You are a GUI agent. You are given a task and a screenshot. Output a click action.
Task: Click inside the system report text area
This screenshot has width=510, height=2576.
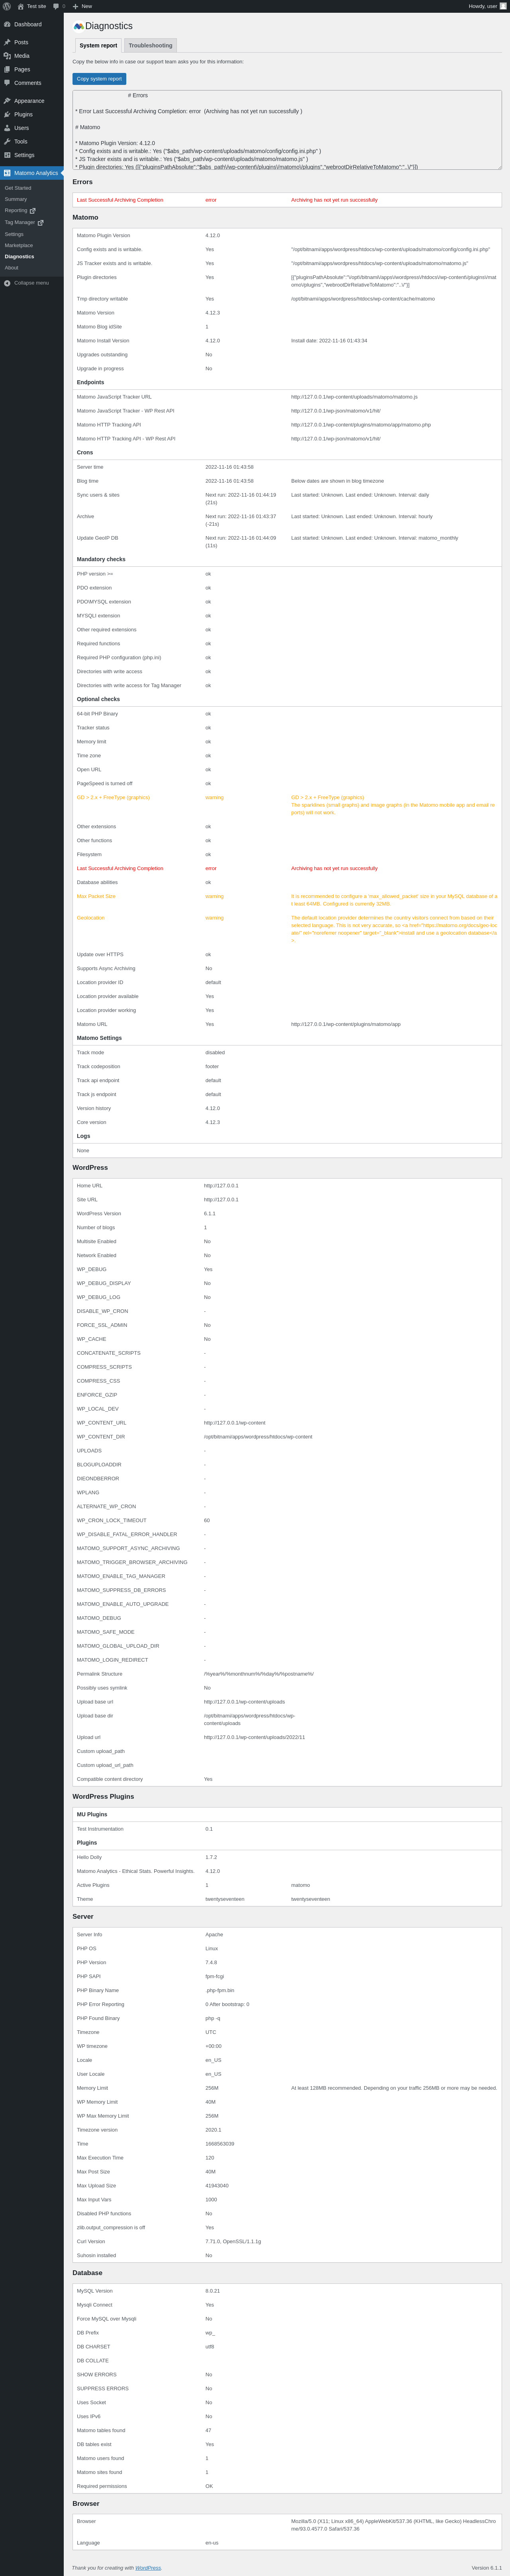[286, 130]
